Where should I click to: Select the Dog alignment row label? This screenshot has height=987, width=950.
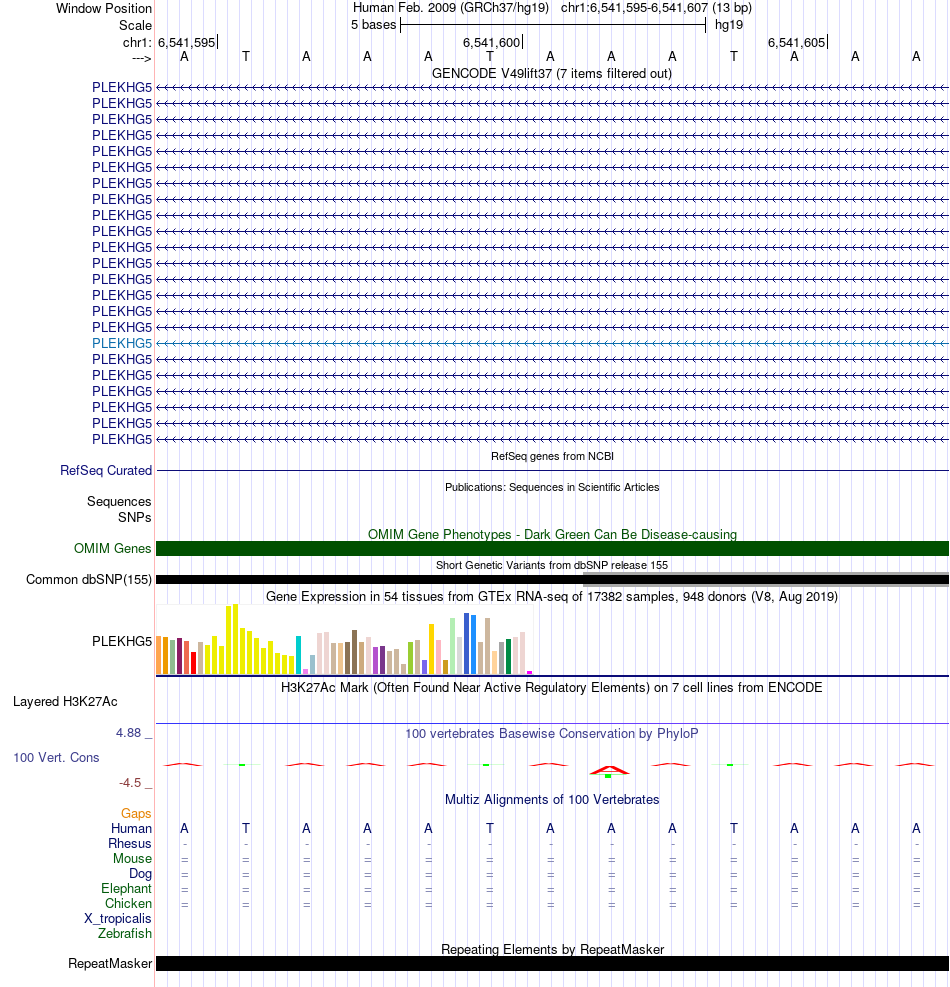coord(140,873)
